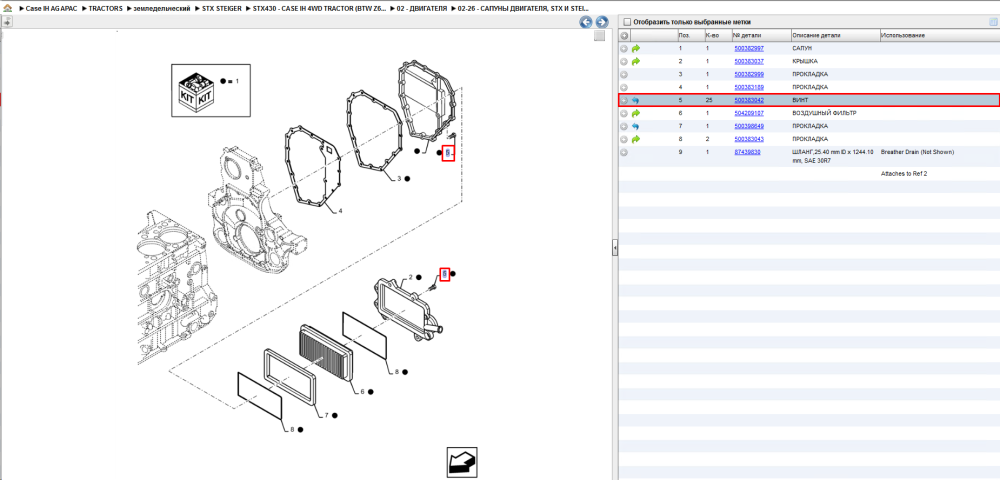The image size is (1000, 480).
Task: Click blue arrow on ВИНТ row
Action: (x=636, y=100)
